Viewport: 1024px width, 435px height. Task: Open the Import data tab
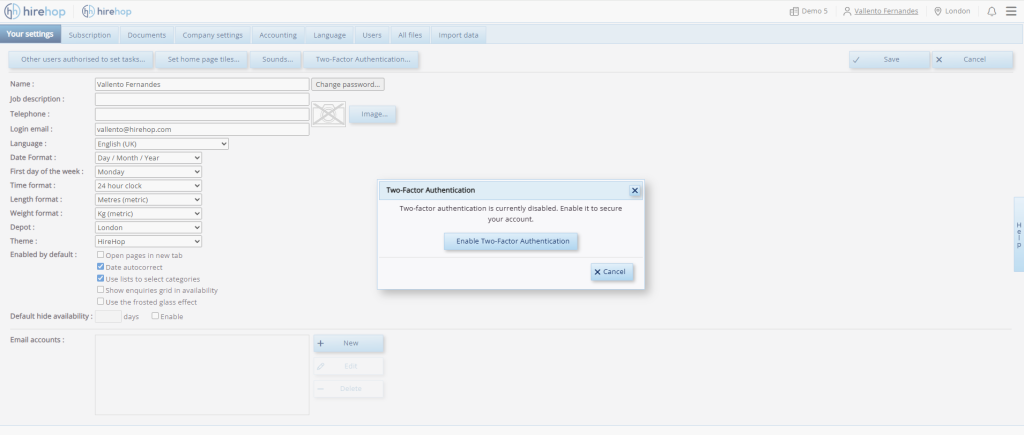(458, 35)
